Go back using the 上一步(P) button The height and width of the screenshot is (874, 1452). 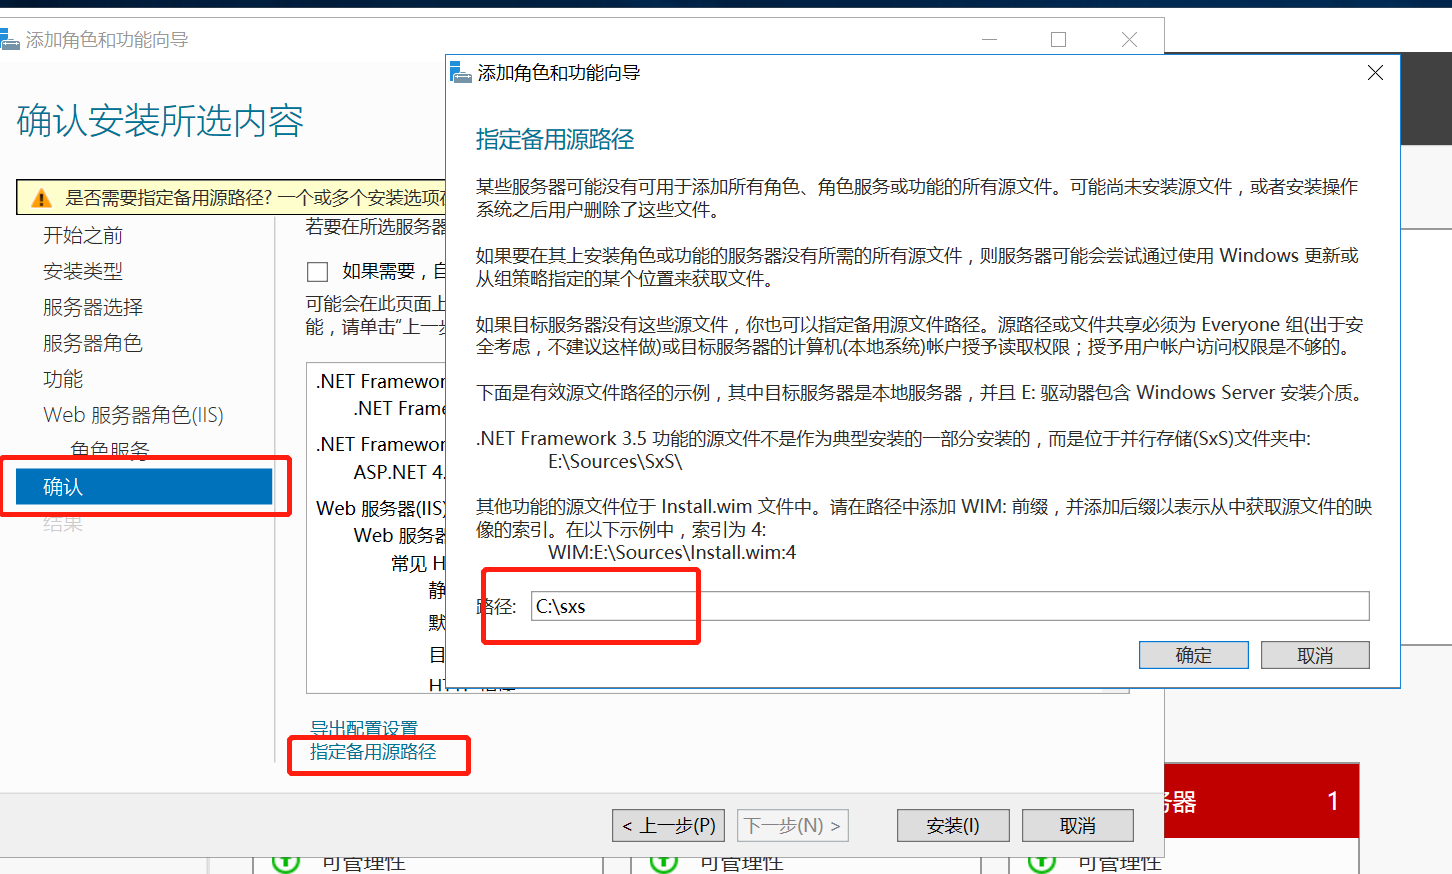click(x=668, y=825)
